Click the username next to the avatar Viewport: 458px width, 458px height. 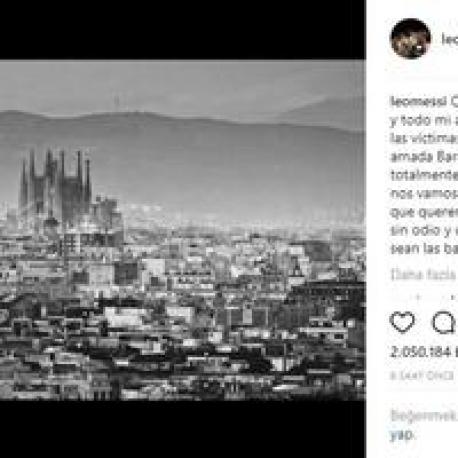(450, 39)
